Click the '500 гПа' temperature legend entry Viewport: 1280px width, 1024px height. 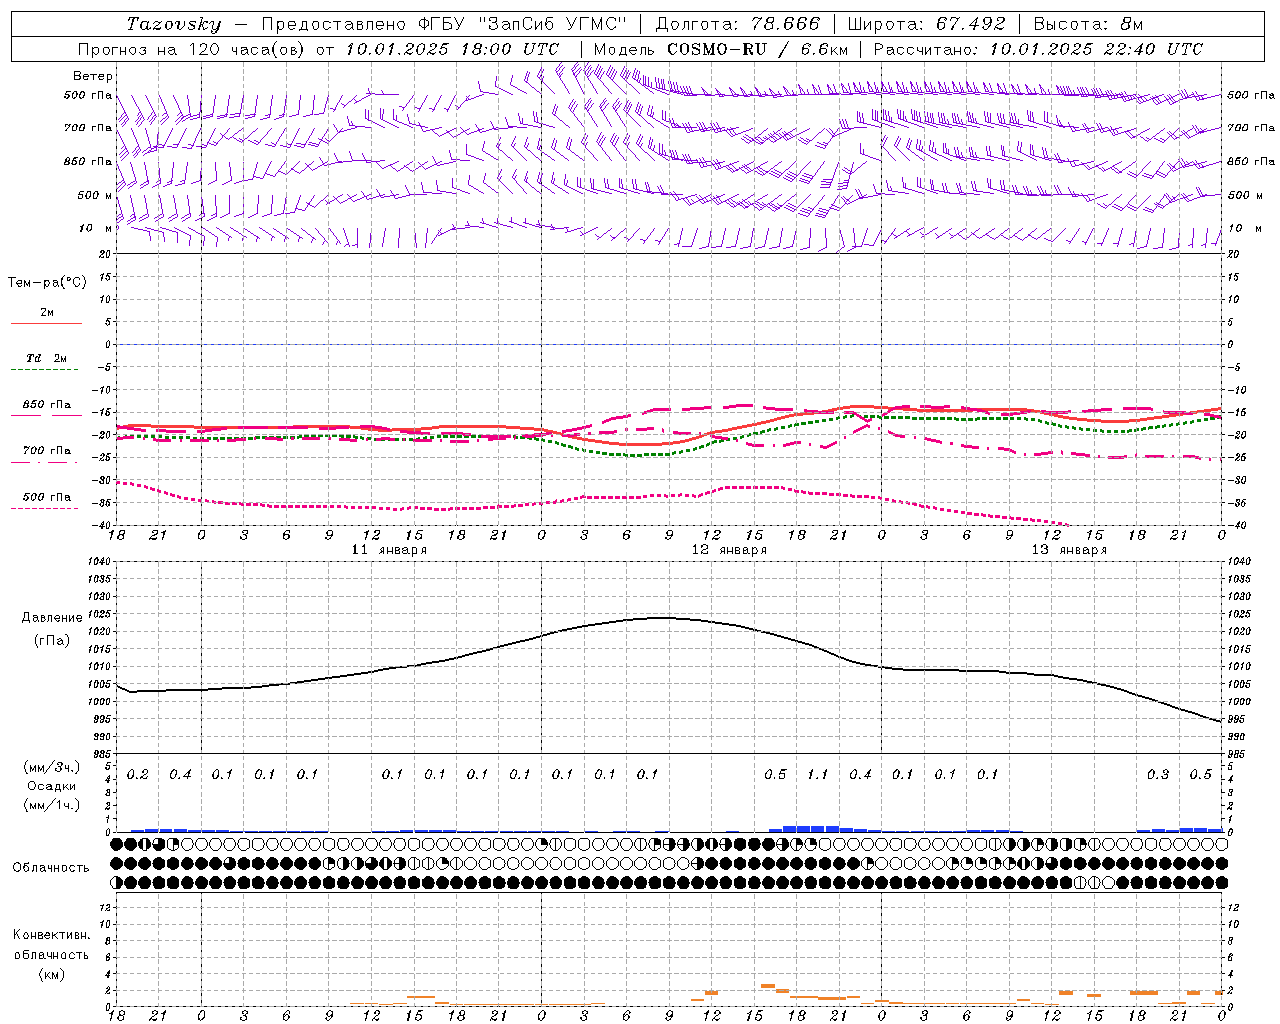47,497
